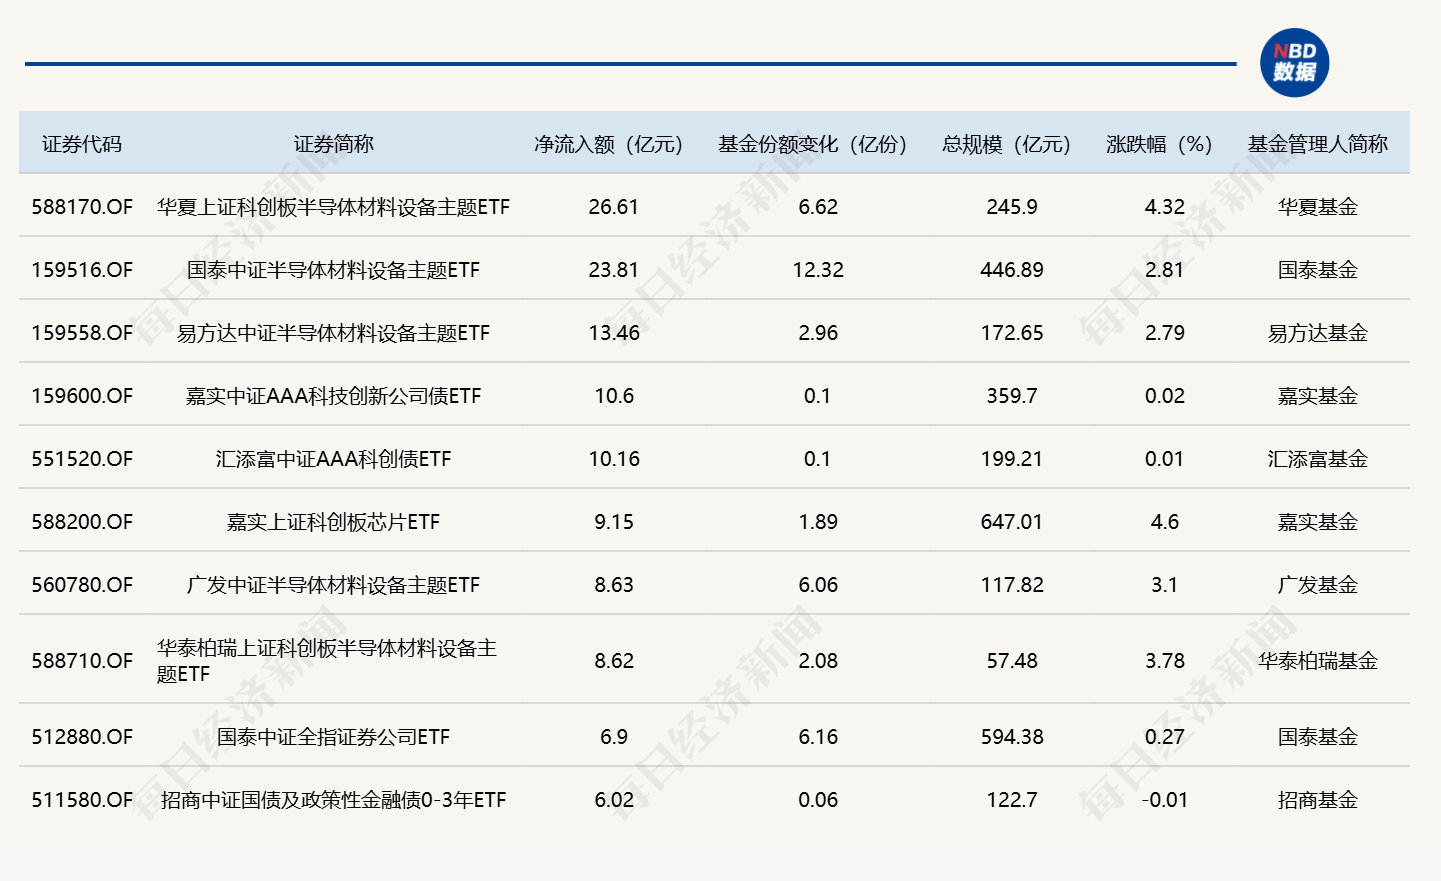Click net inflow value 9.15

point(614,522)
